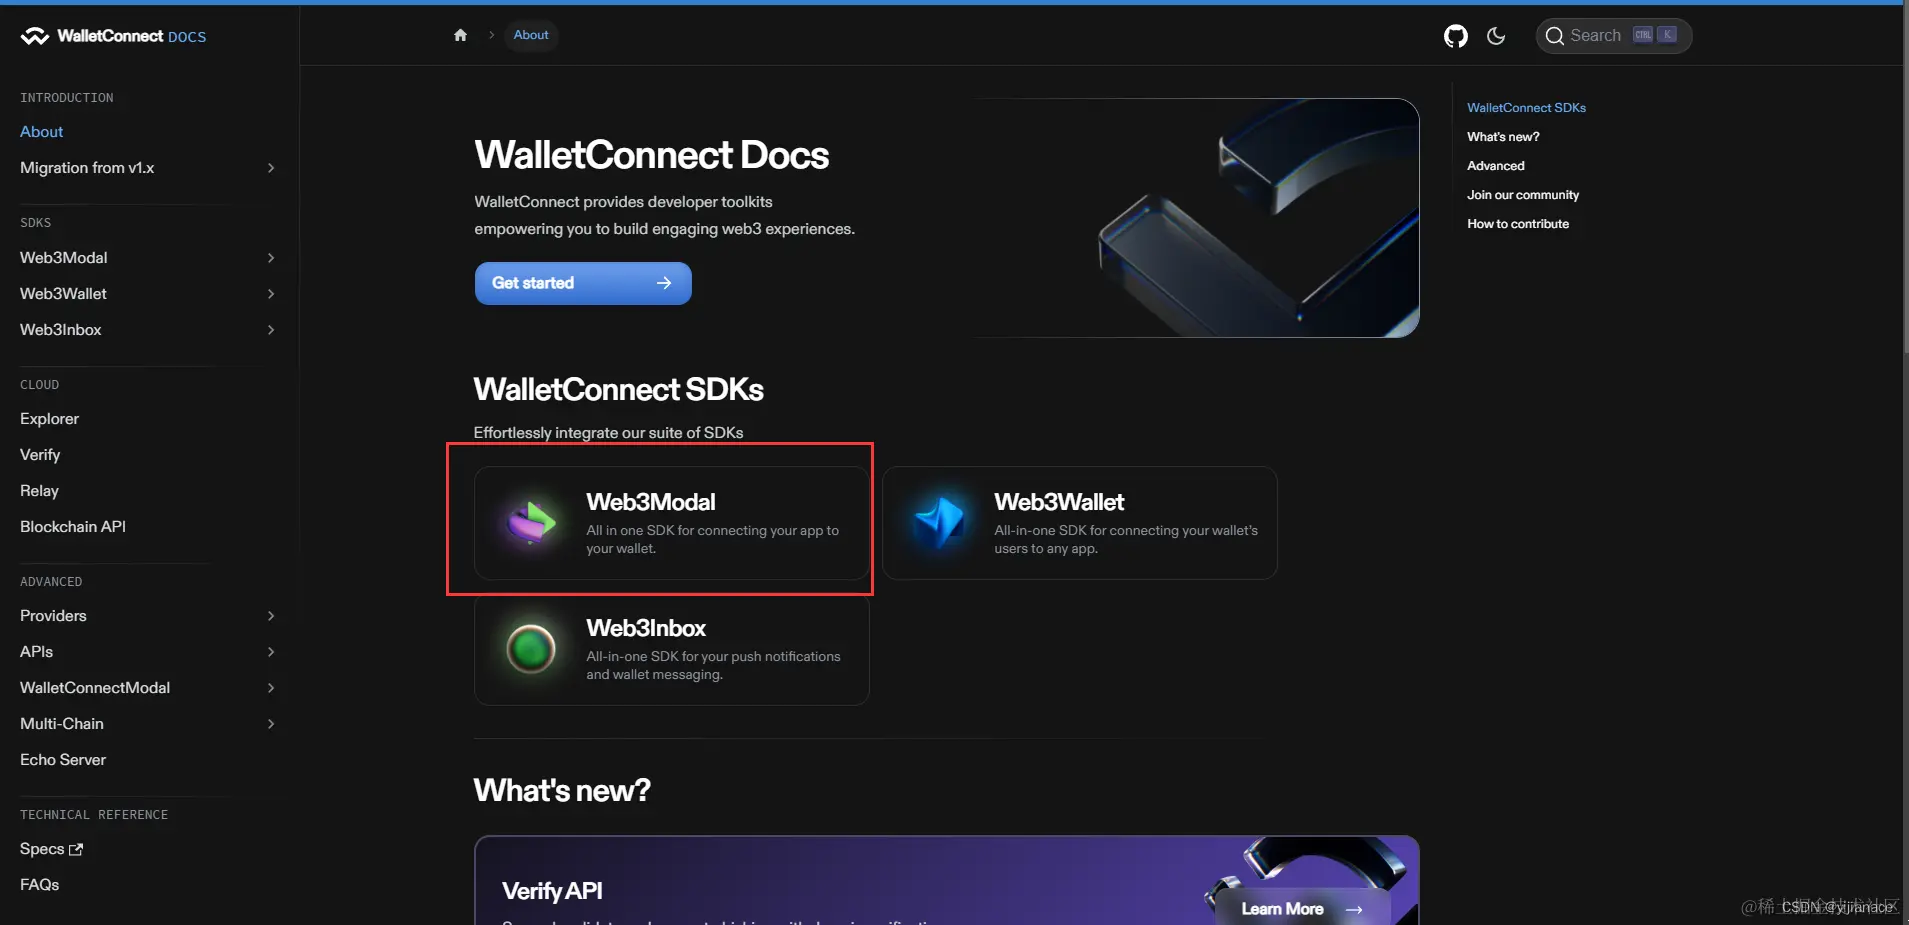Click the Web3Modal purple-green icon
The width and height of the screenshot is (1909, 925).
[530, 522]
